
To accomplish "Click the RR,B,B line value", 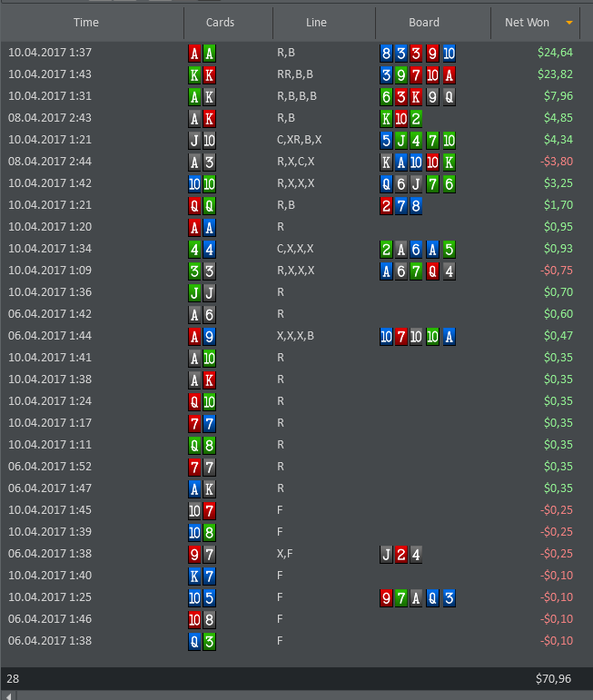I will 295,74.
